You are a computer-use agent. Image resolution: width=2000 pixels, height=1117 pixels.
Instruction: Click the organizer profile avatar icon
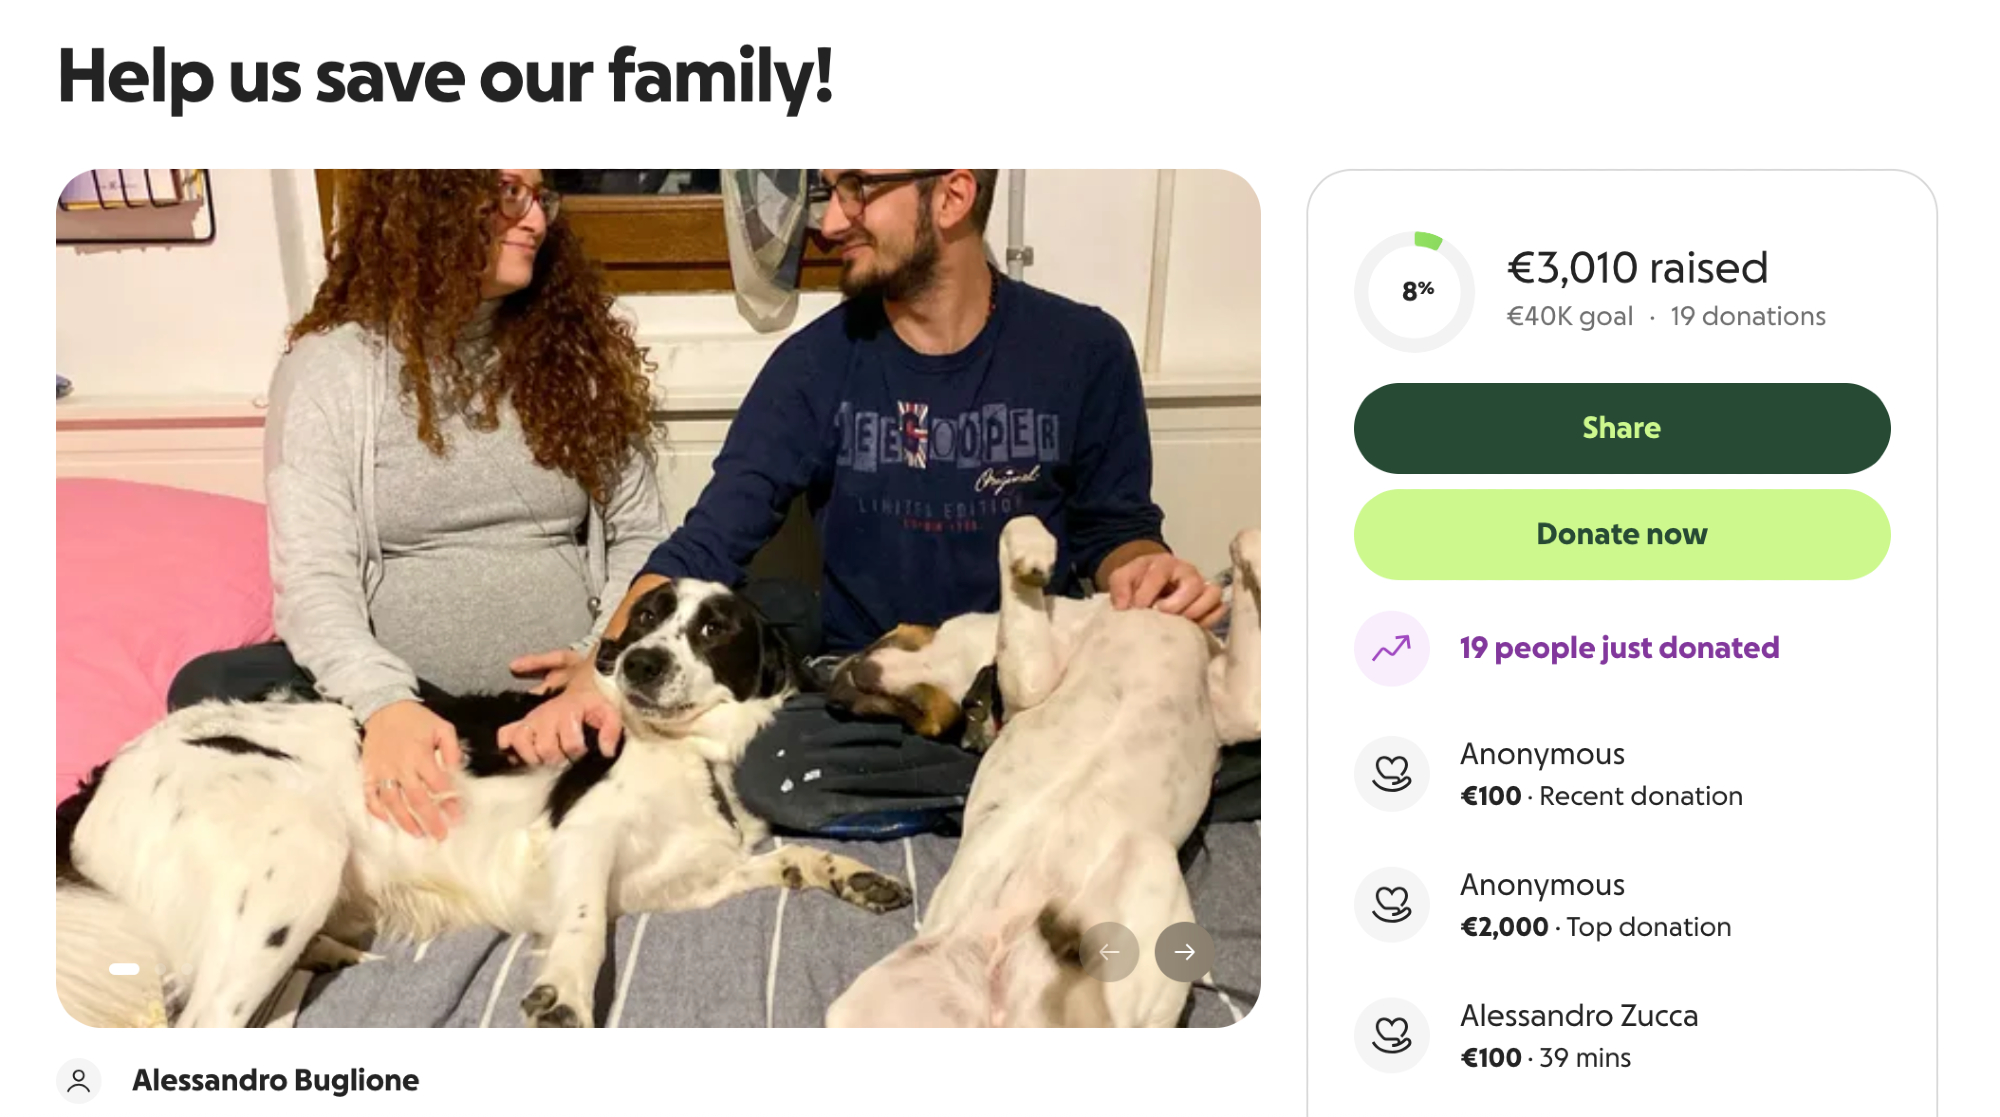coord(79,1081)
